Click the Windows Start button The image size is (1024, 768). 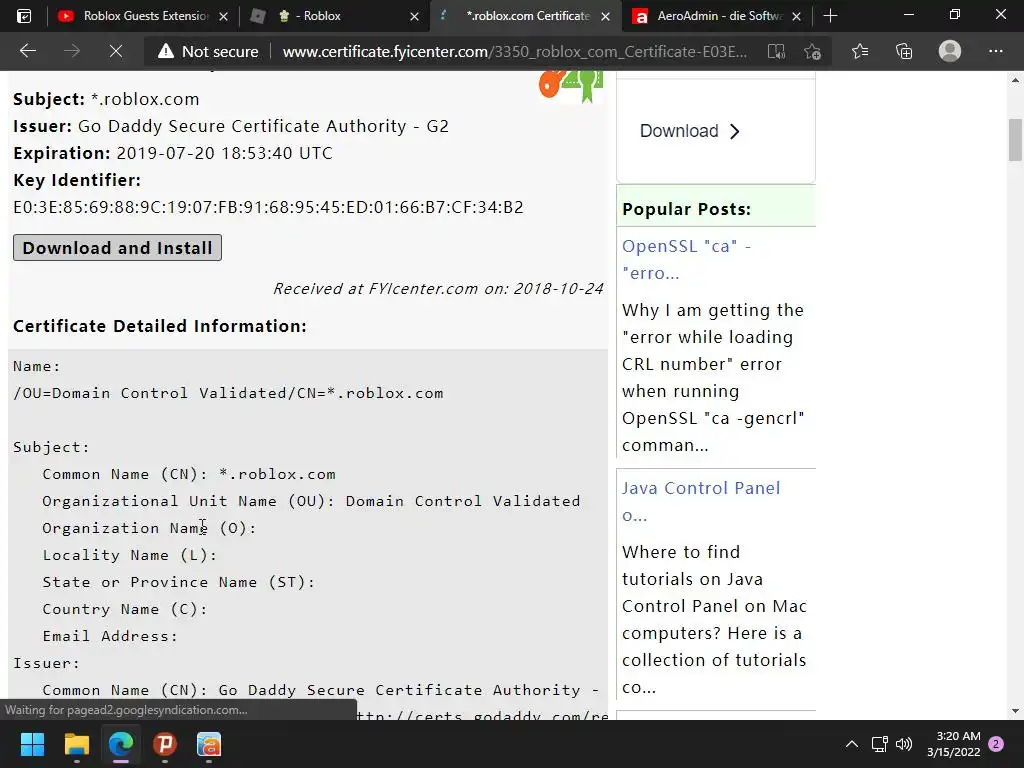click(32, 744)
